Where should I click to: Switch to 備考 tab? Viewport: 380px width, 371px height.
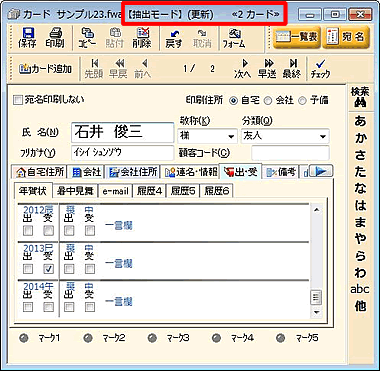point(281,171)
